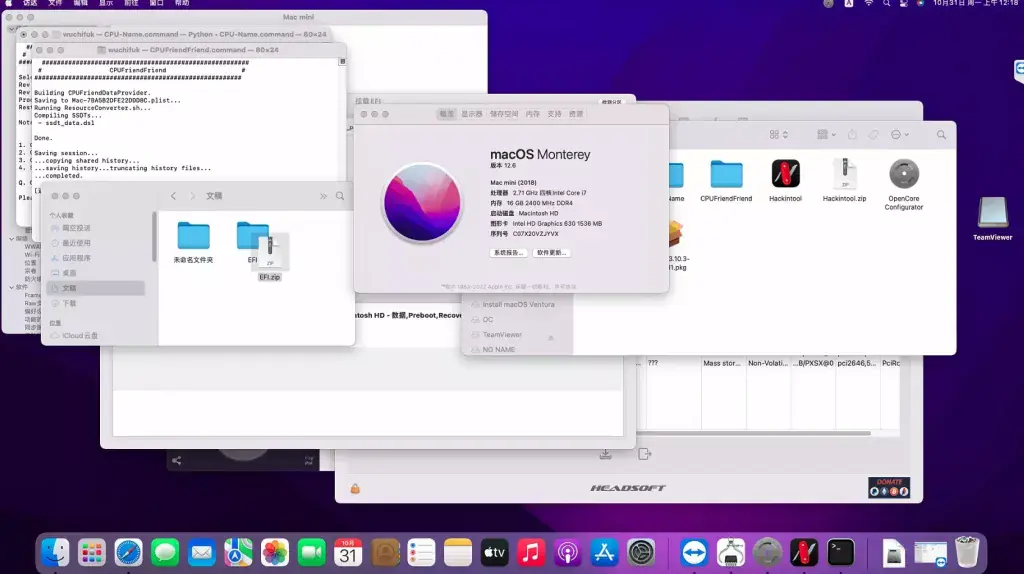Go forward in the 文稿 Finder window
1024x574 pixels.
pyautogui.click(x=192, y=196)
